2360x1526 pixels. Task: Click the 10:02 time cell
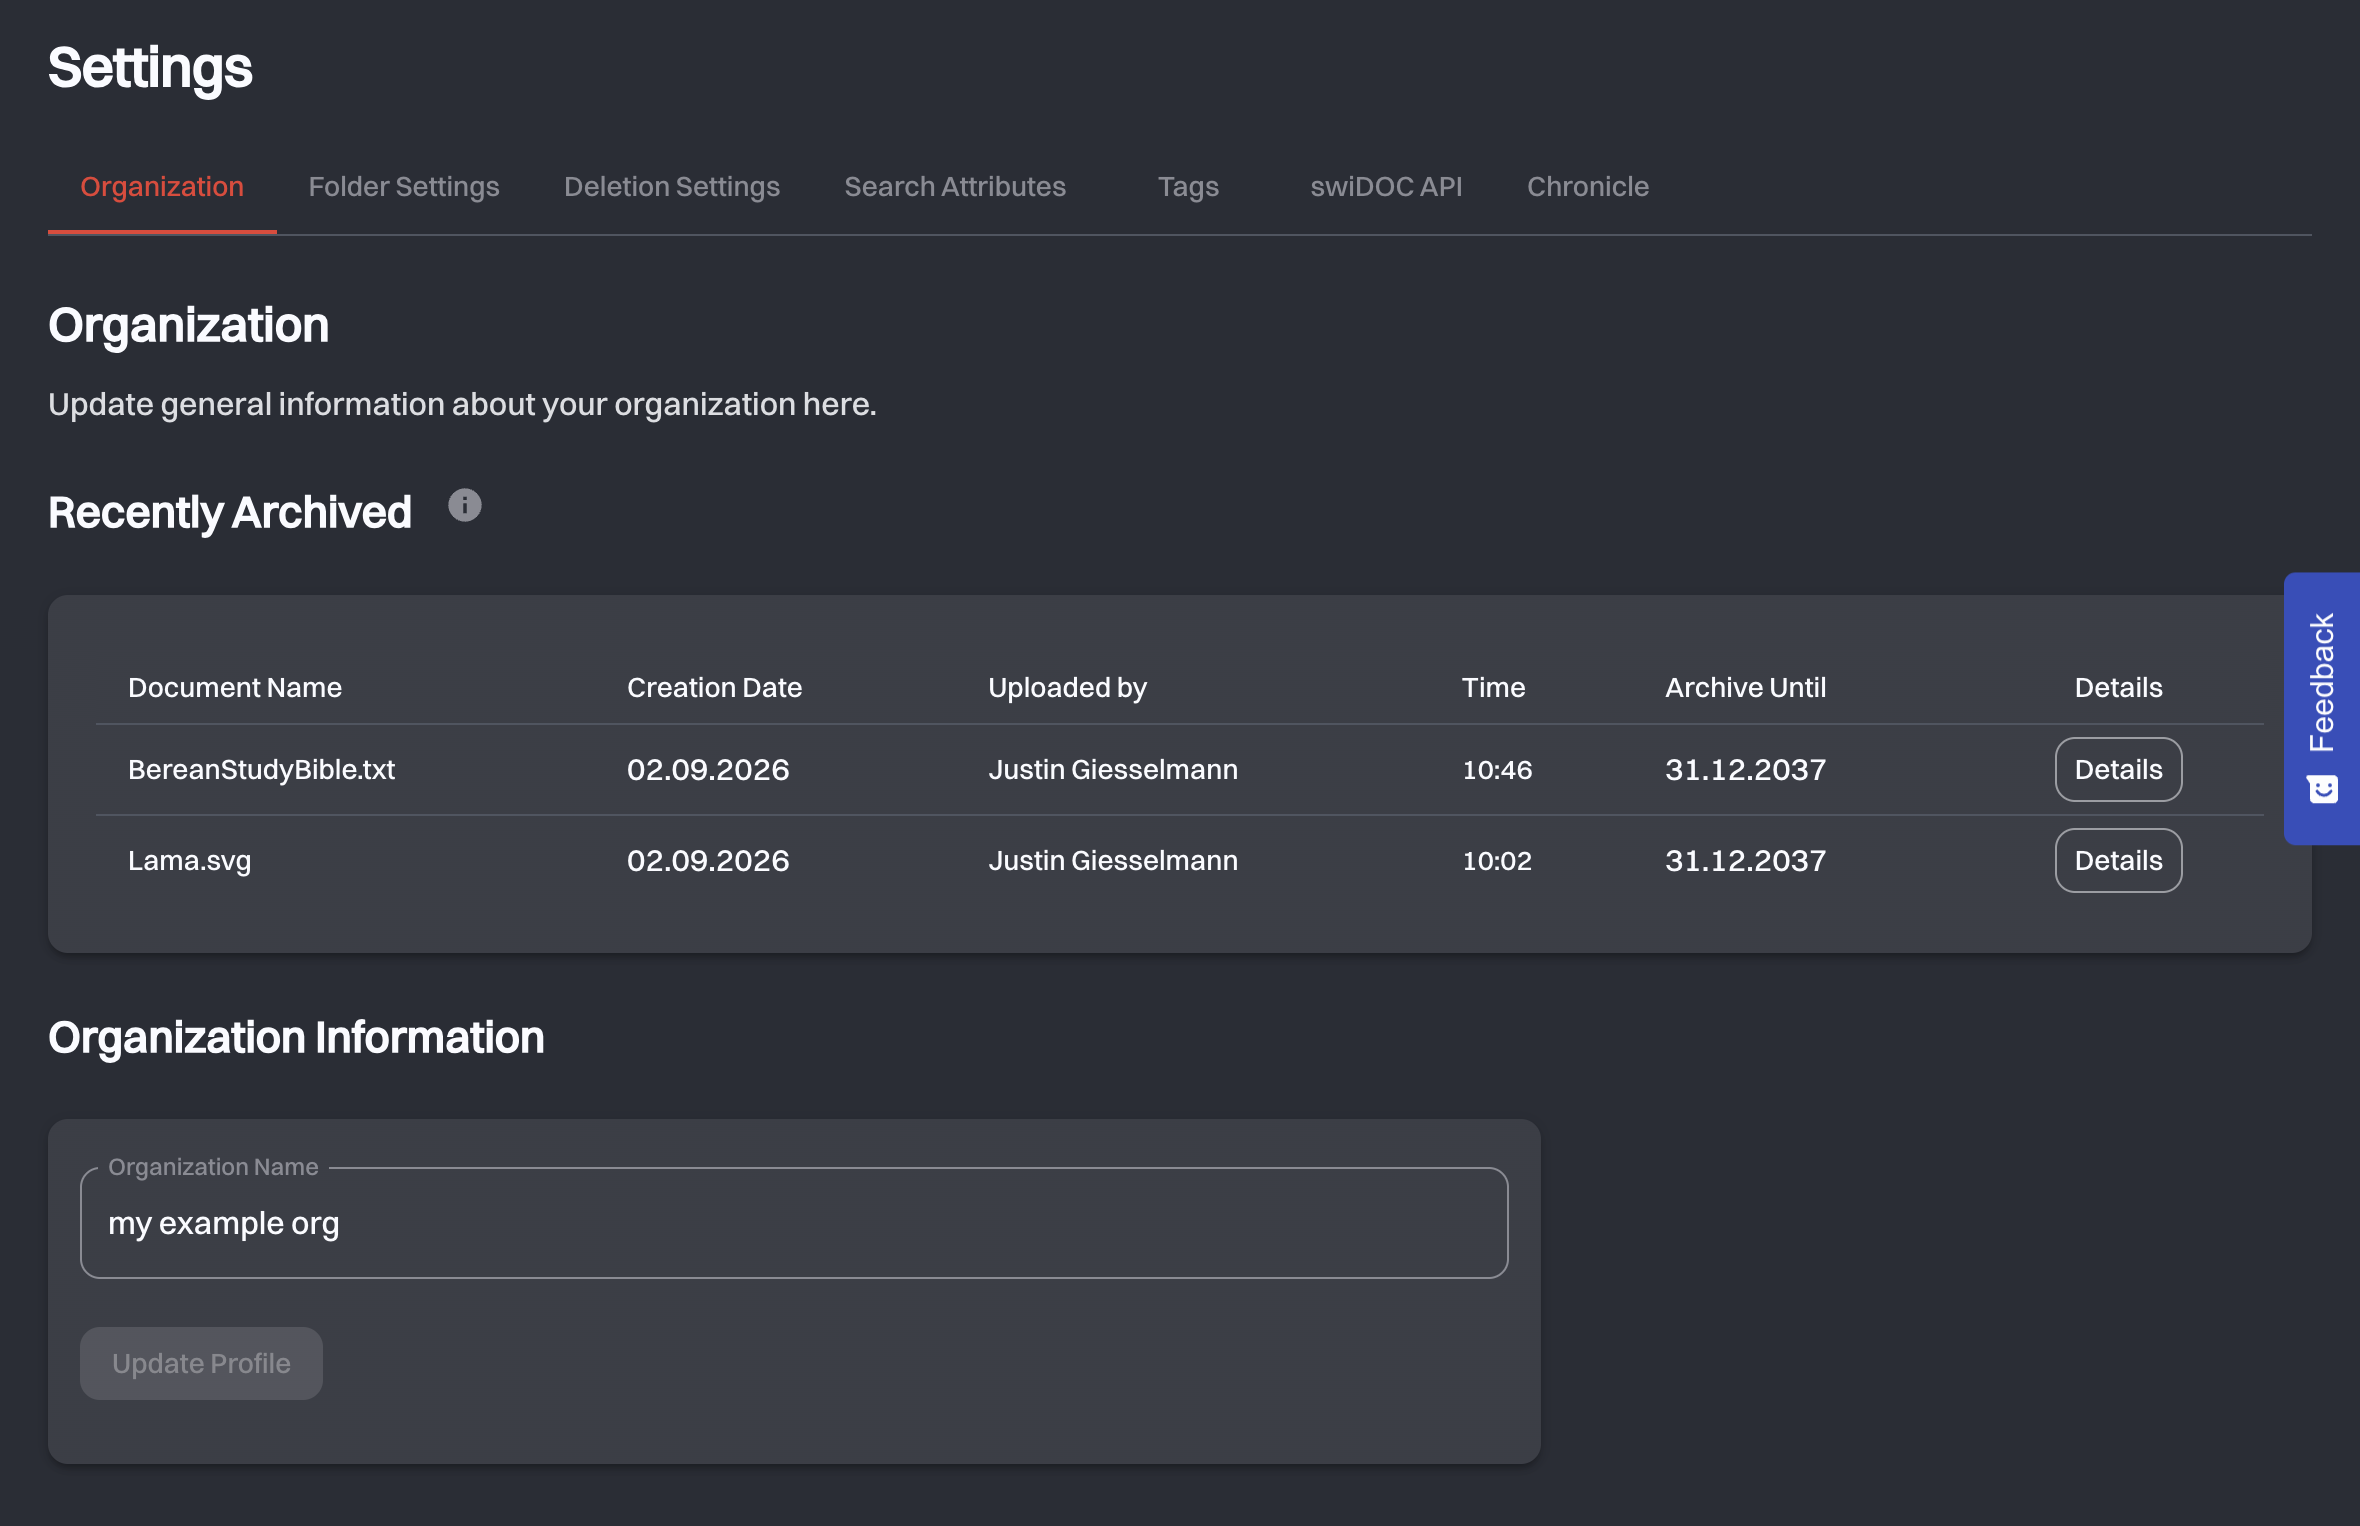point(1497,861)
